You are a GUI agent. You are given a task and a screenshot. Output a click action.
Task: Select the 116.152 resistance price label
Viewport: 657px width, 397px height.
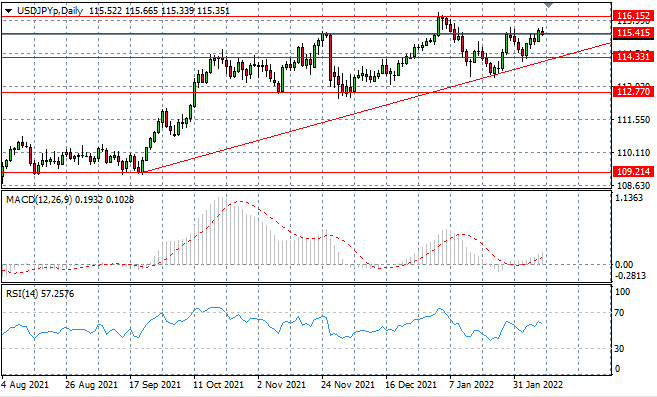click(633, 16)
